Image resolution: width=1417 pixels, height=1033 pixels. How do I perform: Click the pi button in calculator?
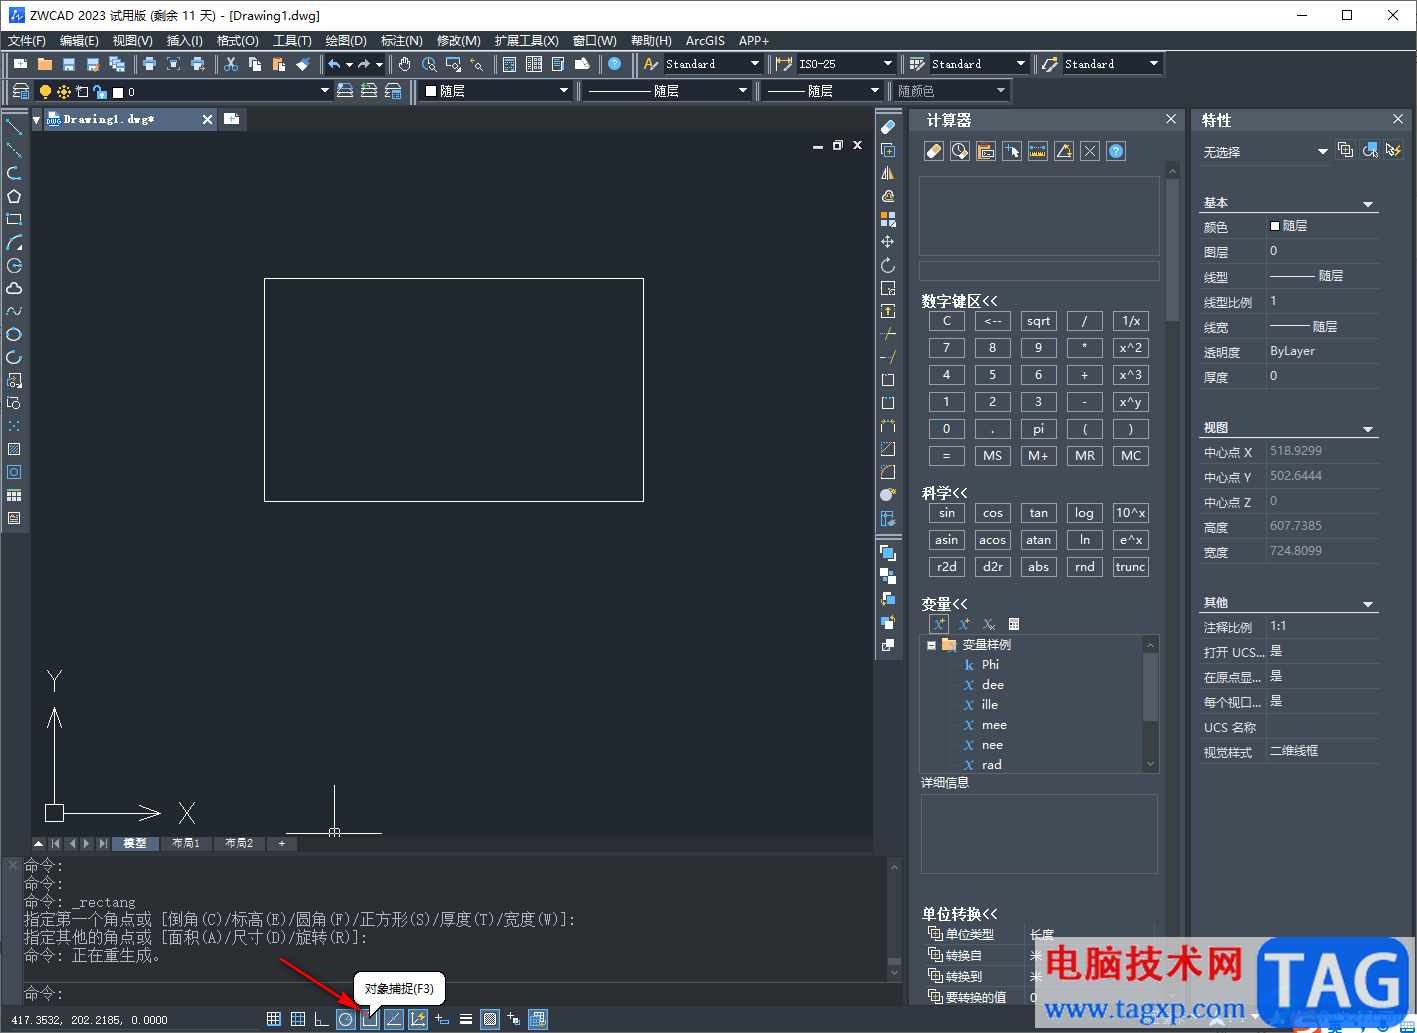pyautogui.click(x=1039, y=429)
